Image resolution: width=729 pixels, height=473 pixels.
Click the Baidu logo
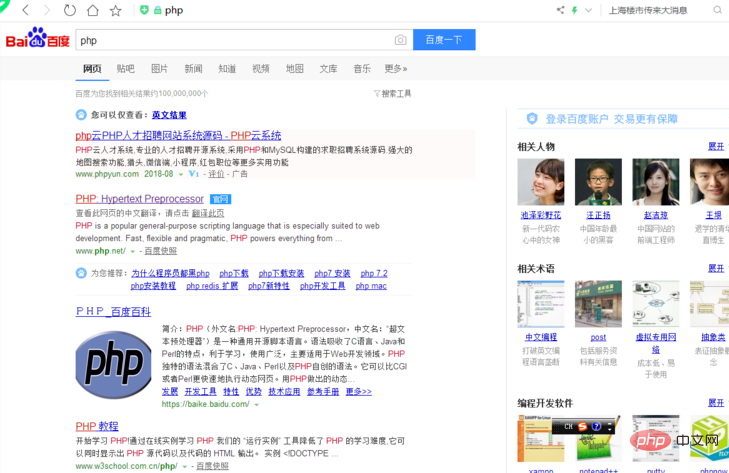pos(38,40)
